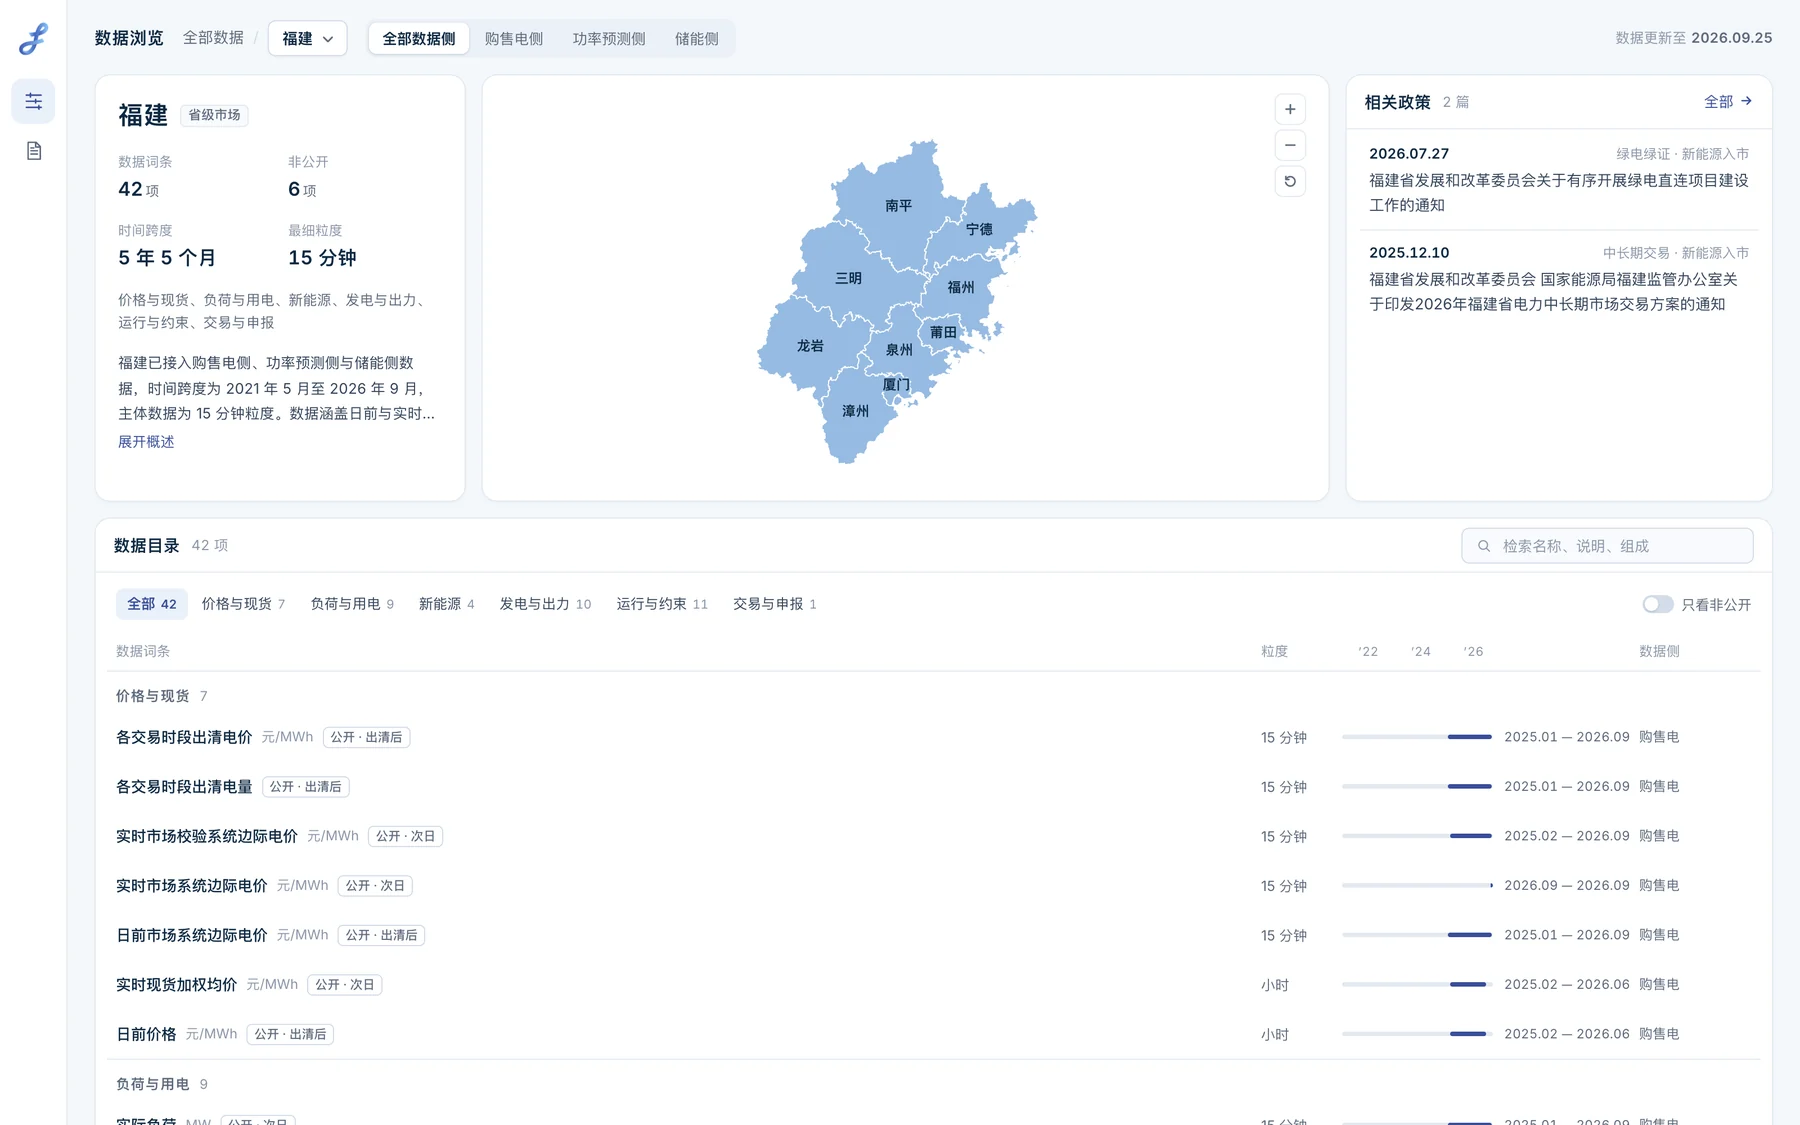1800x1125 pixels.
Task: Zoom out the map with minus button
Action: (1290, 145)
